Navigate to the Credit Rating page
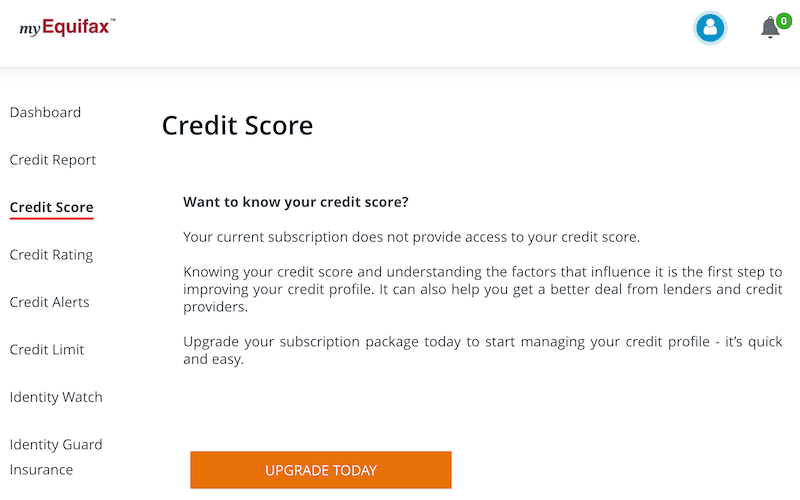Viewport: 800px width, 500px height. pyautogui.click(x=51, y=255)
